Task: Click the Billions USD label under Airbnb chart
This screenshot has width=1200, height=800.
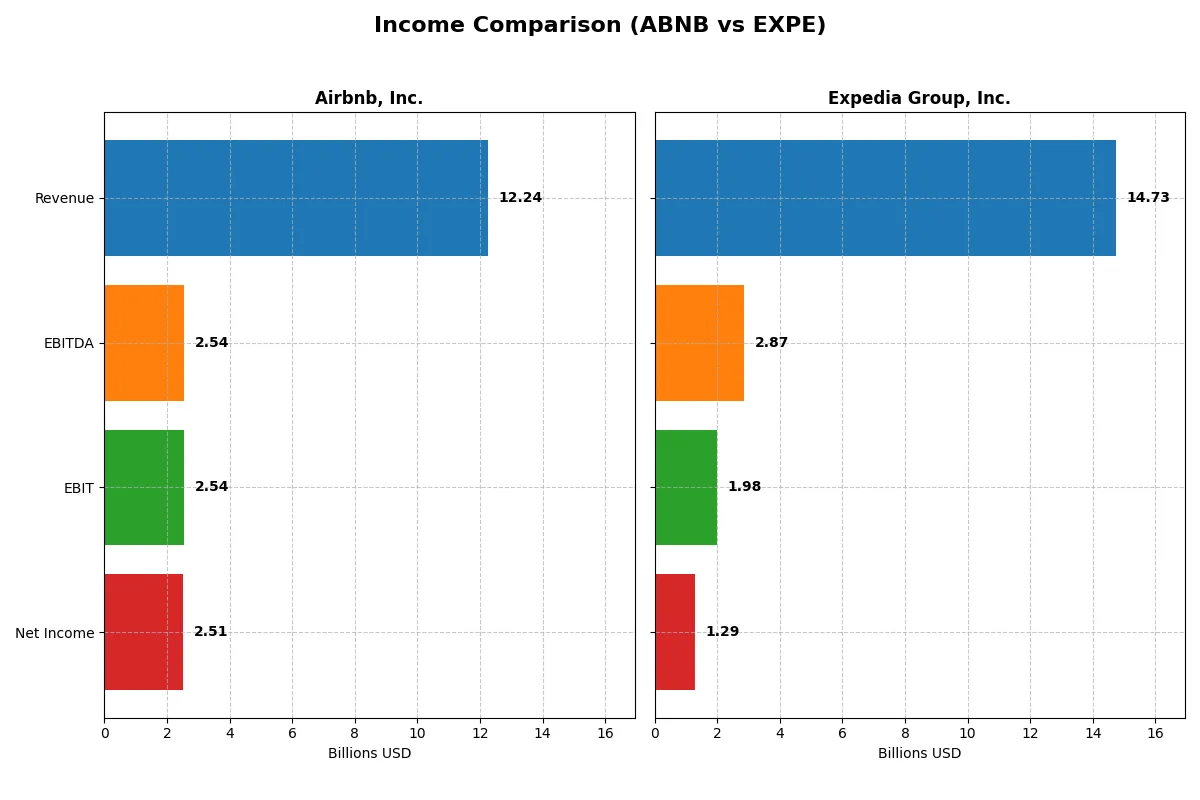Action: tap(369, 753)
